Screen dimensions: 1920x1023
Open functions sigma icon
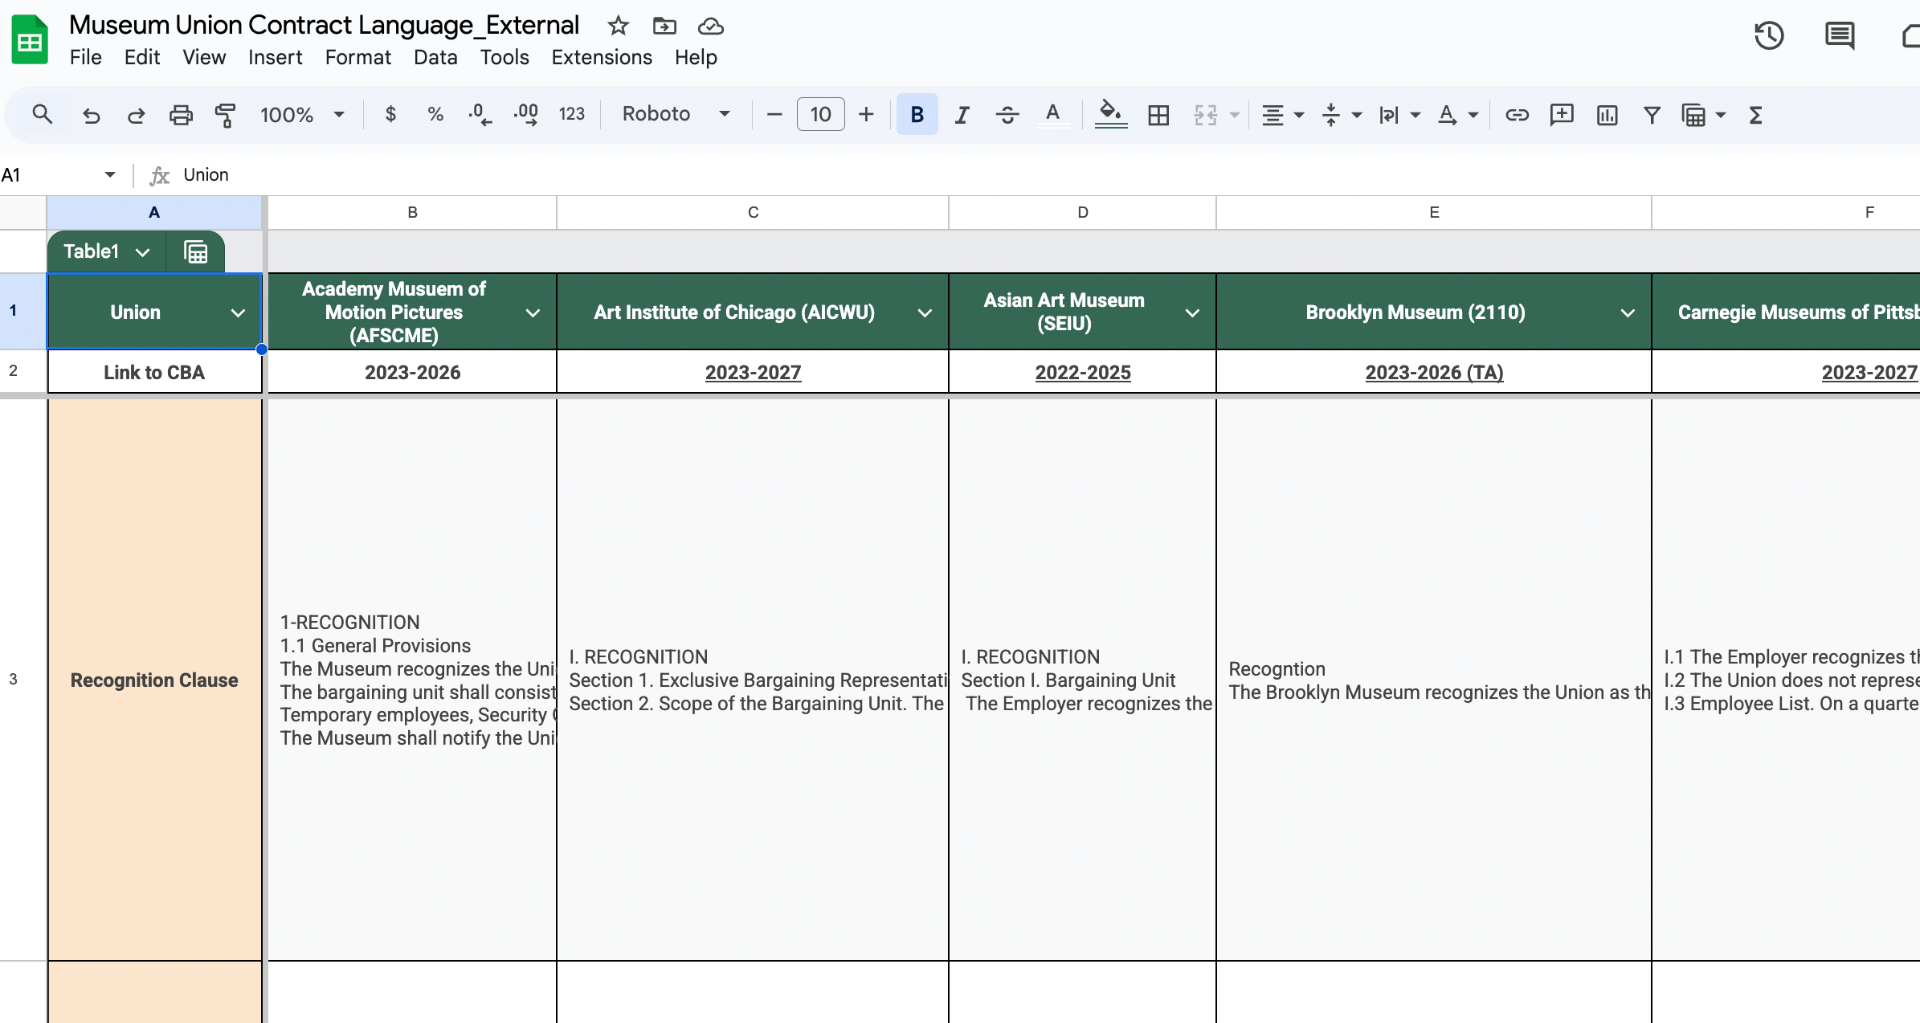pos(1756,115)
